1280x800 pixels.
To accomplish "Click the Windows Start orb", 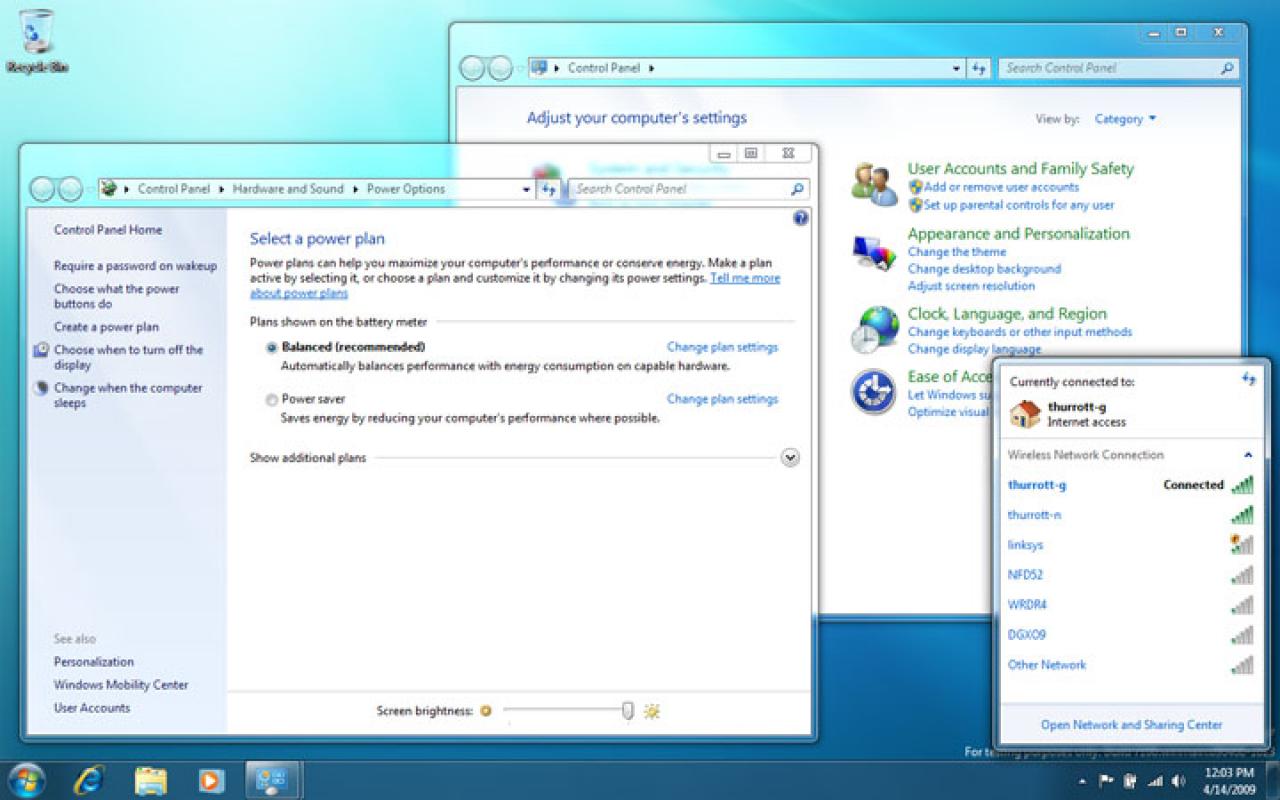I will [x=27, y=779].
